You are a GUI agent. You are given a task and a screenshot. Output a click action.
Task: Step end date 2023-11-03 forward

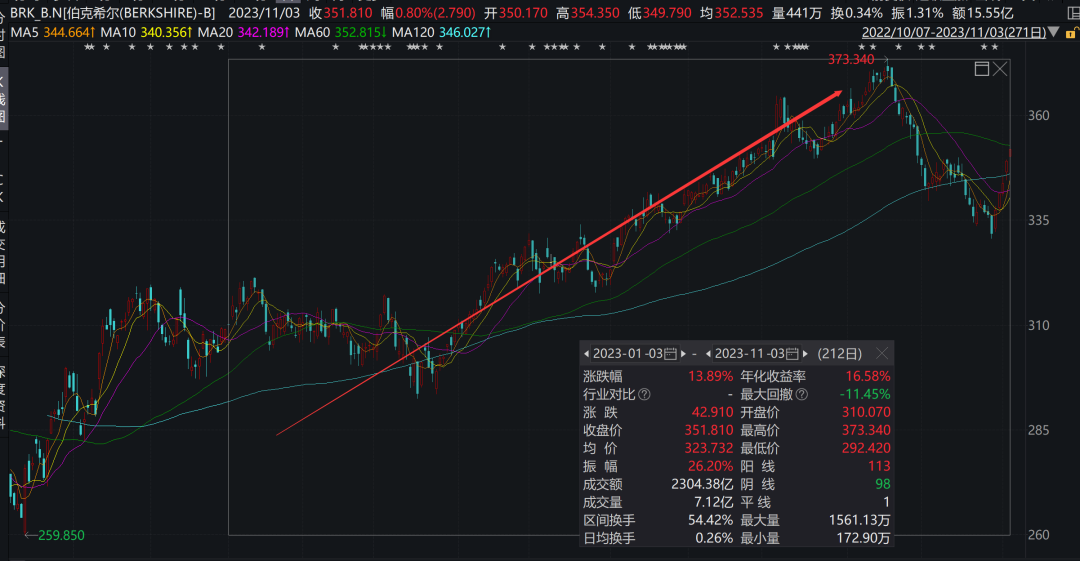click(x=805, y=354)
